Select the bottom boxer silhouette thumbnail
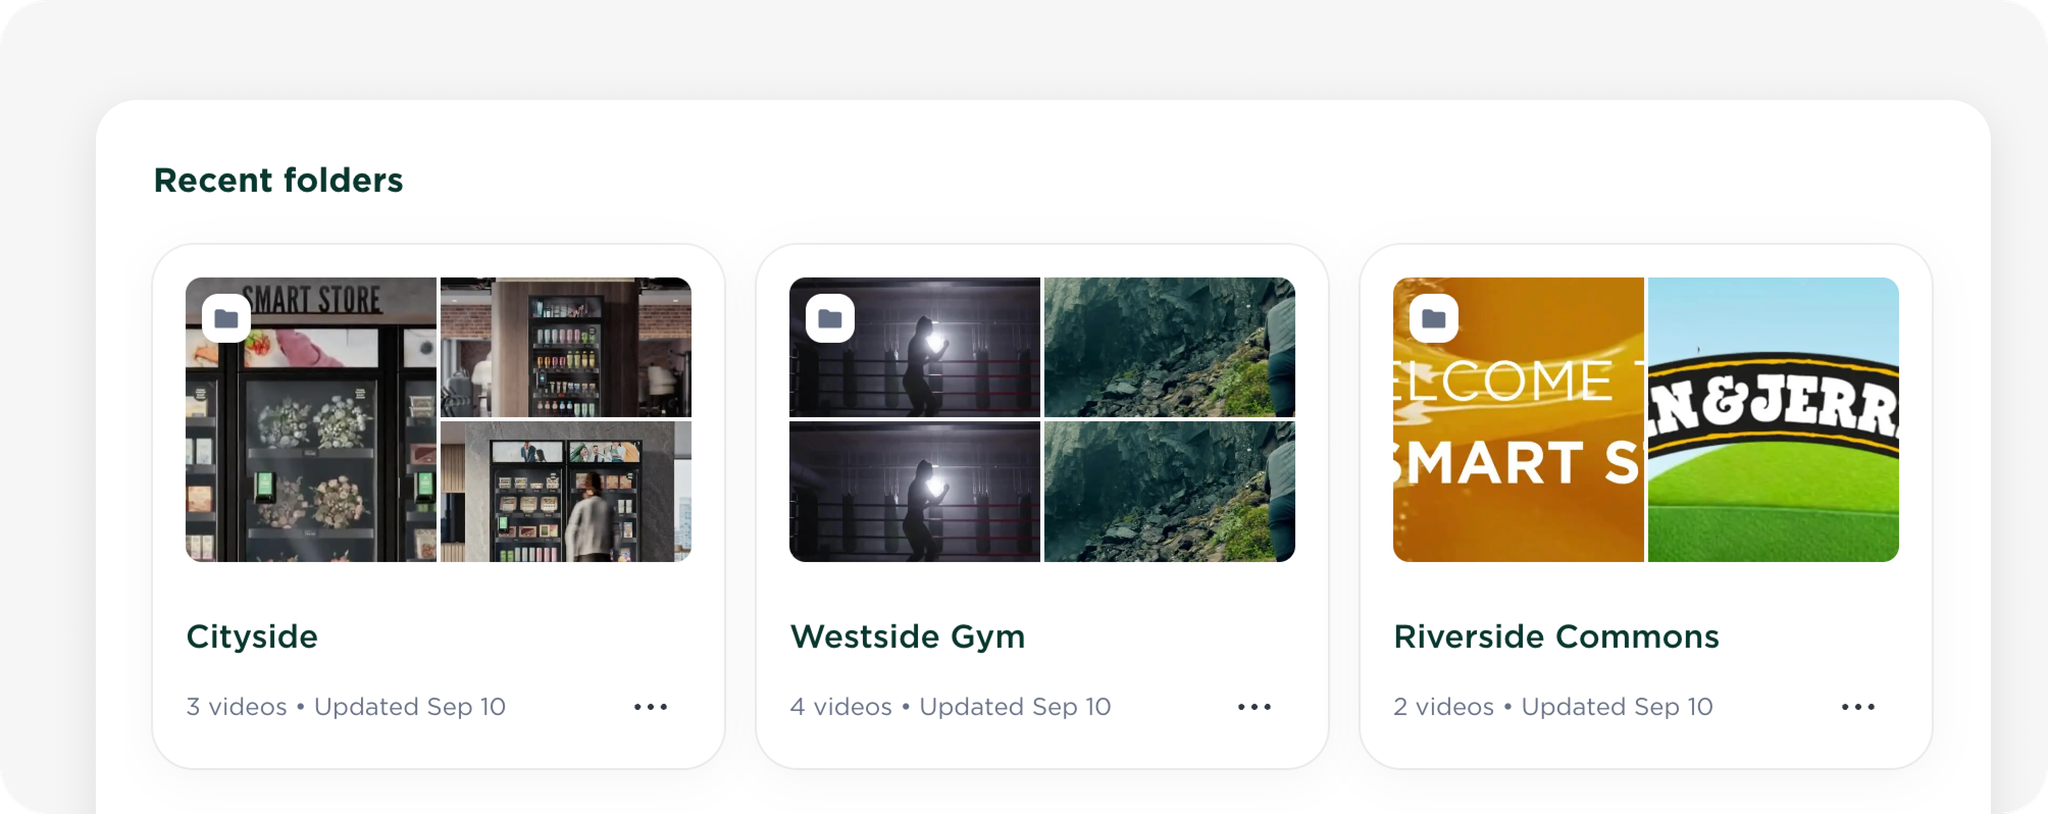This screenshot has height=814, width=2048. (x=915, y=492)
